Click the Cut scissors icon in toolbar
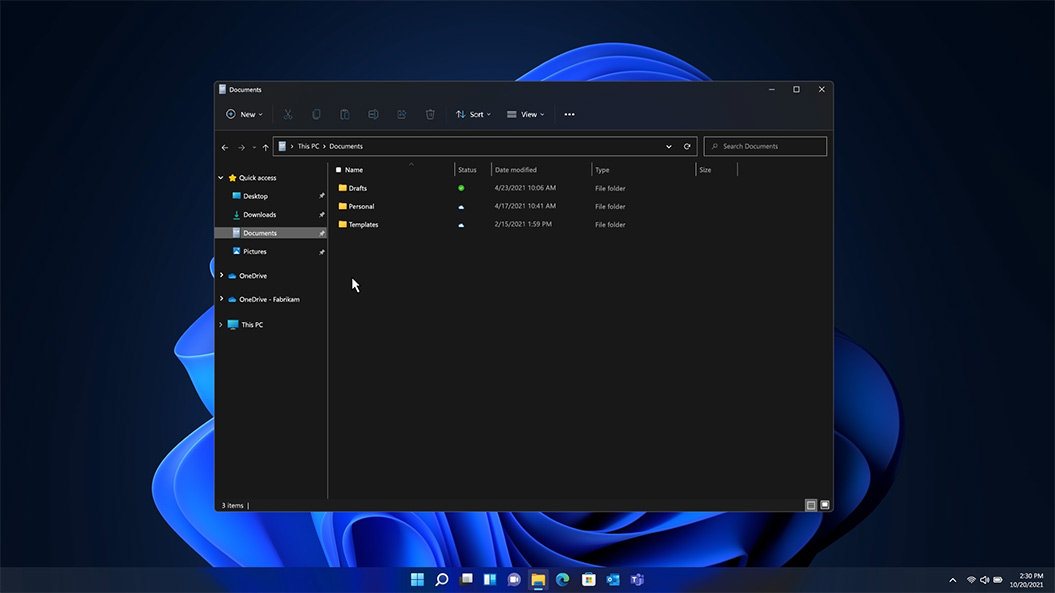 (288, 115)
